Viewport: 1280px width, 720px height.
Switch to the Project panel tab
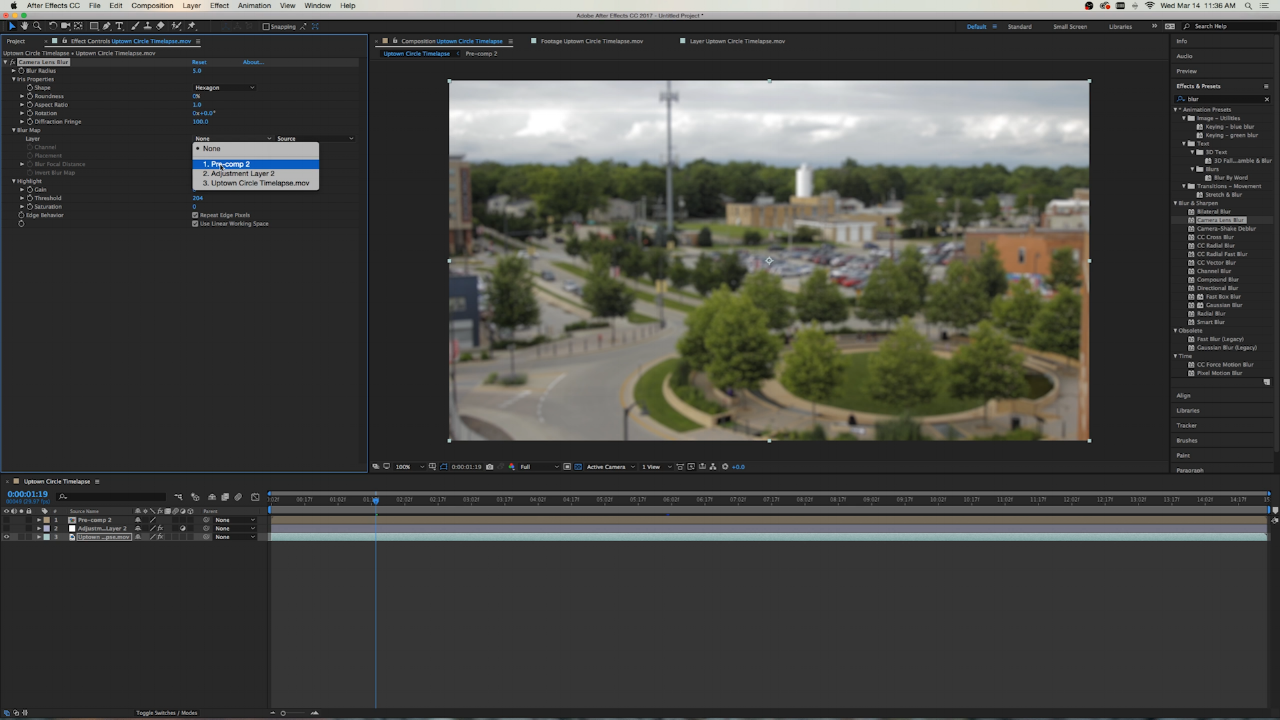click(x=16, y=41)
